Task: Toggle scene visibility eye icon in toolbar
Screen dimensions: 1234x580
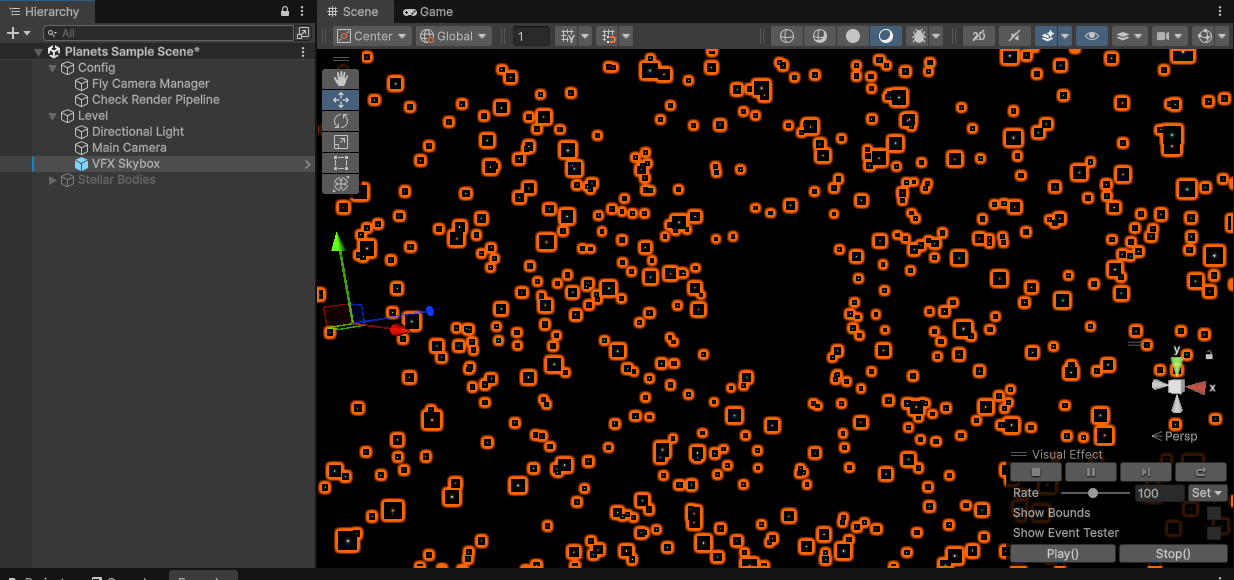Action: coord(1092,36)
